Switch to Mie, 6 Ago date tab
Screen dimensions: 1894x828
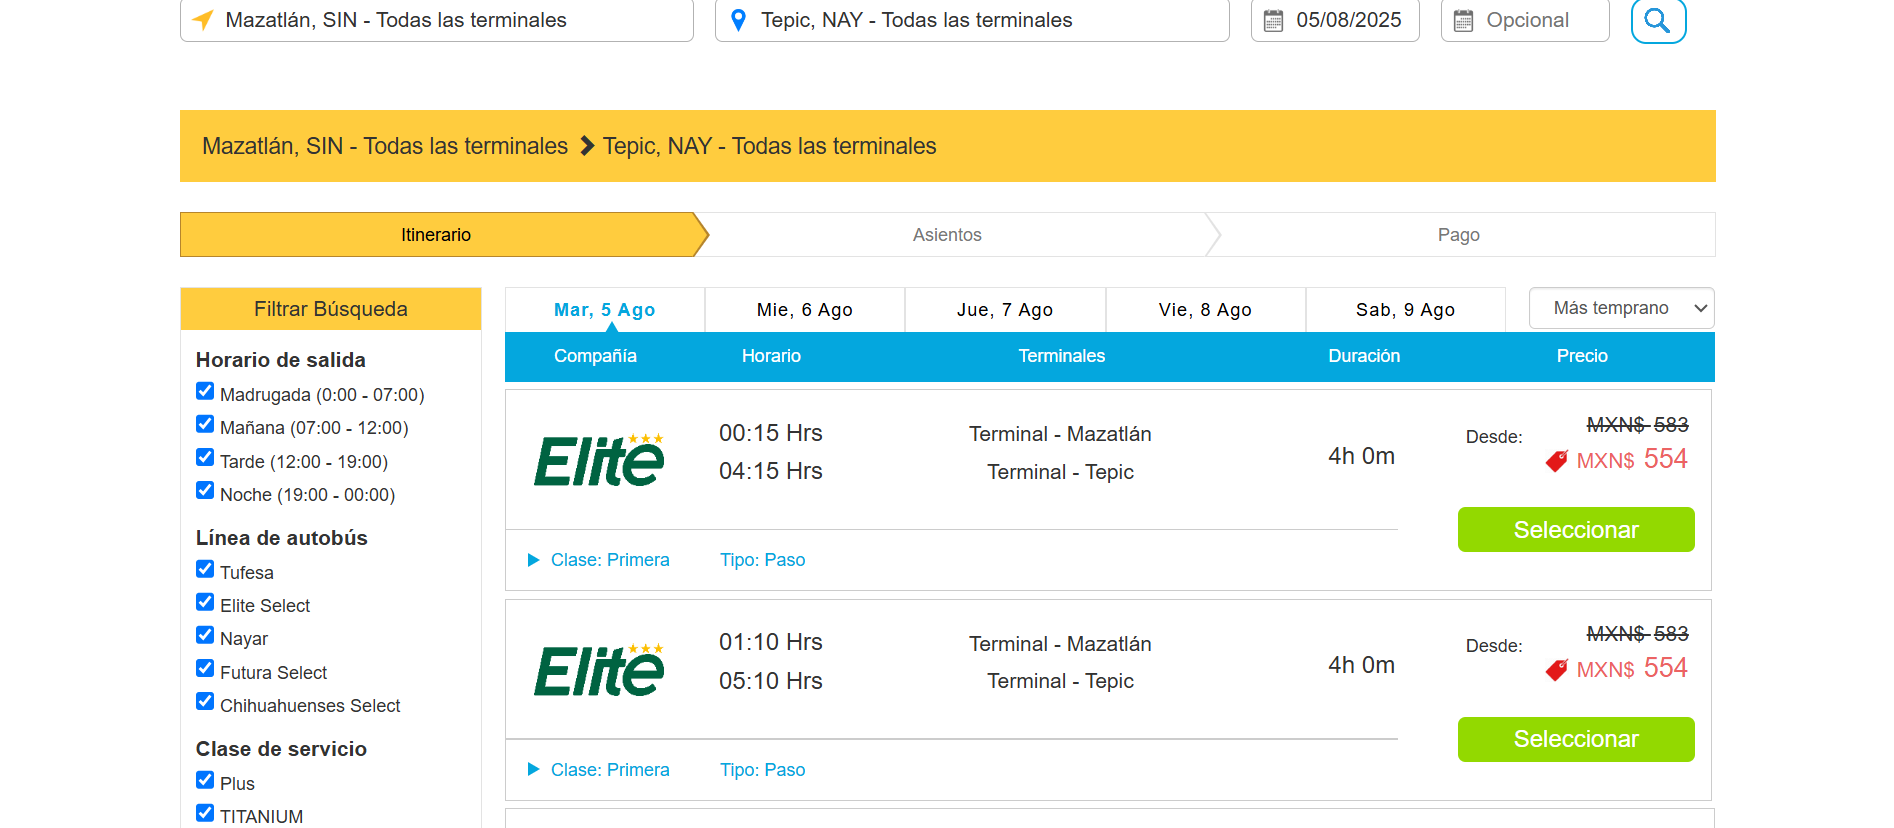click(805, 310)
